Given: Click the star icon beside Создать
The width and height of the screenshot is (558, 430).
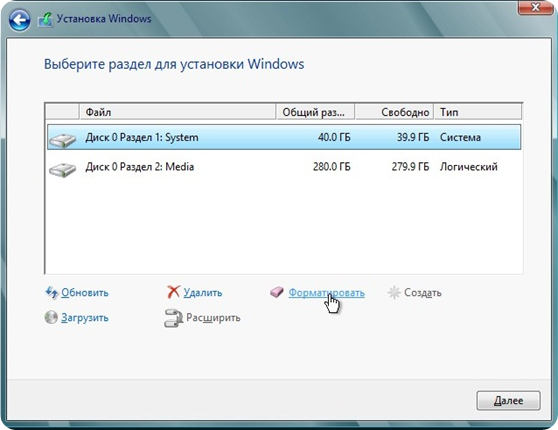Looking at the screenshot, I should (394, 293).
